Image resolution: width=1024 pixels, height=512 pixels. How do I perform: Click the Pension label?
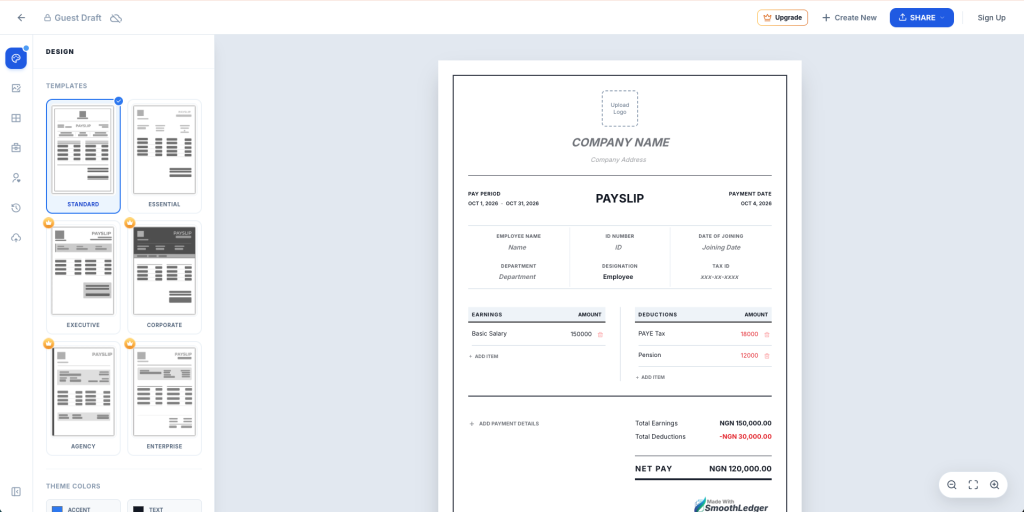pos(650,355)
